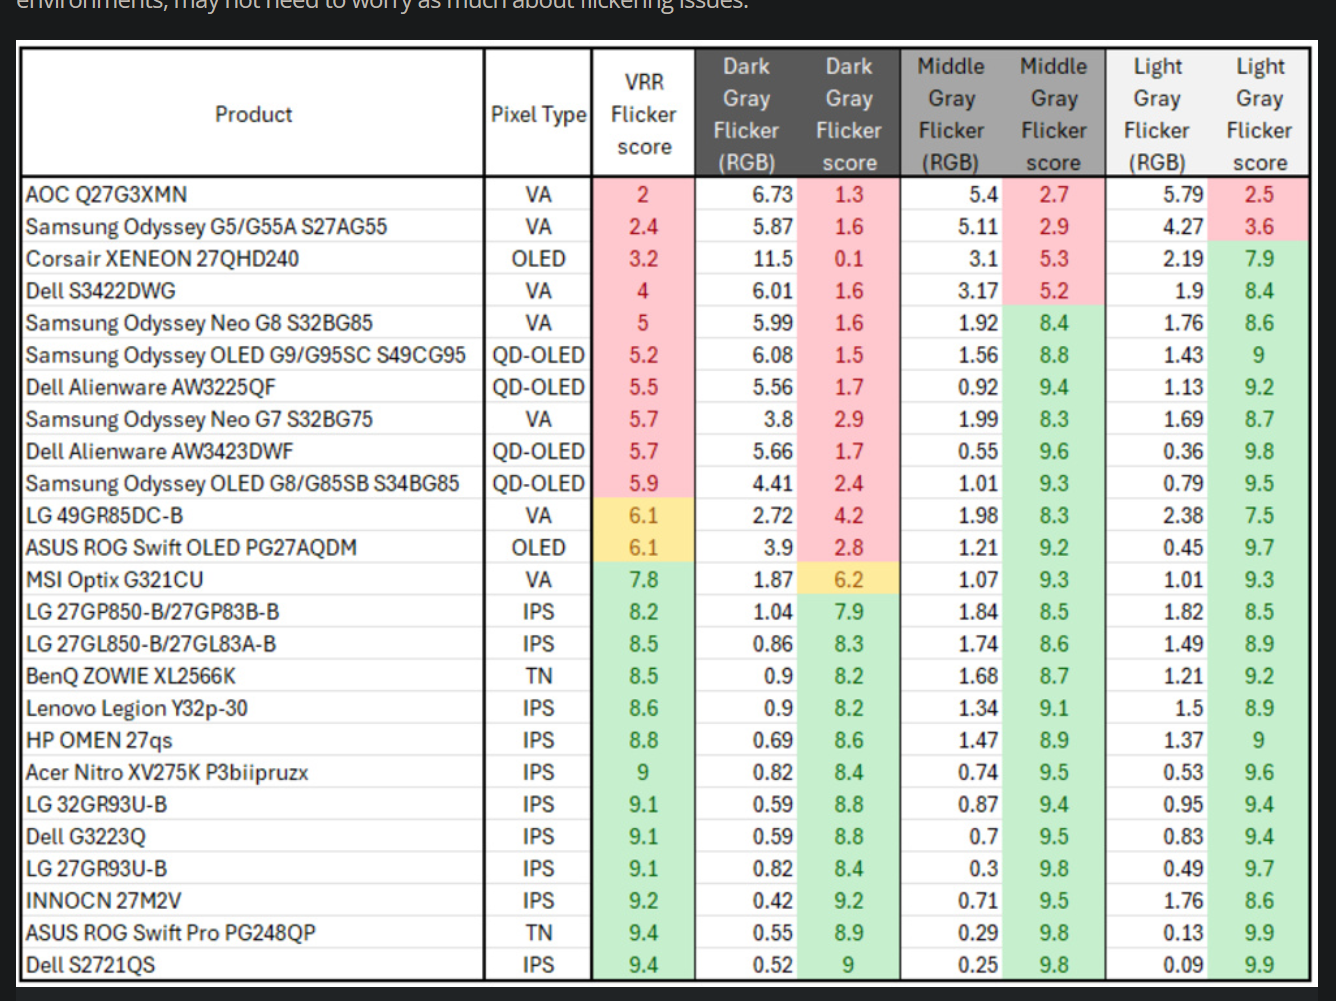
Task: Click dark gray RGB value '11.5' for Corsair
Action: pyautogui.click(x=774, y=258)
